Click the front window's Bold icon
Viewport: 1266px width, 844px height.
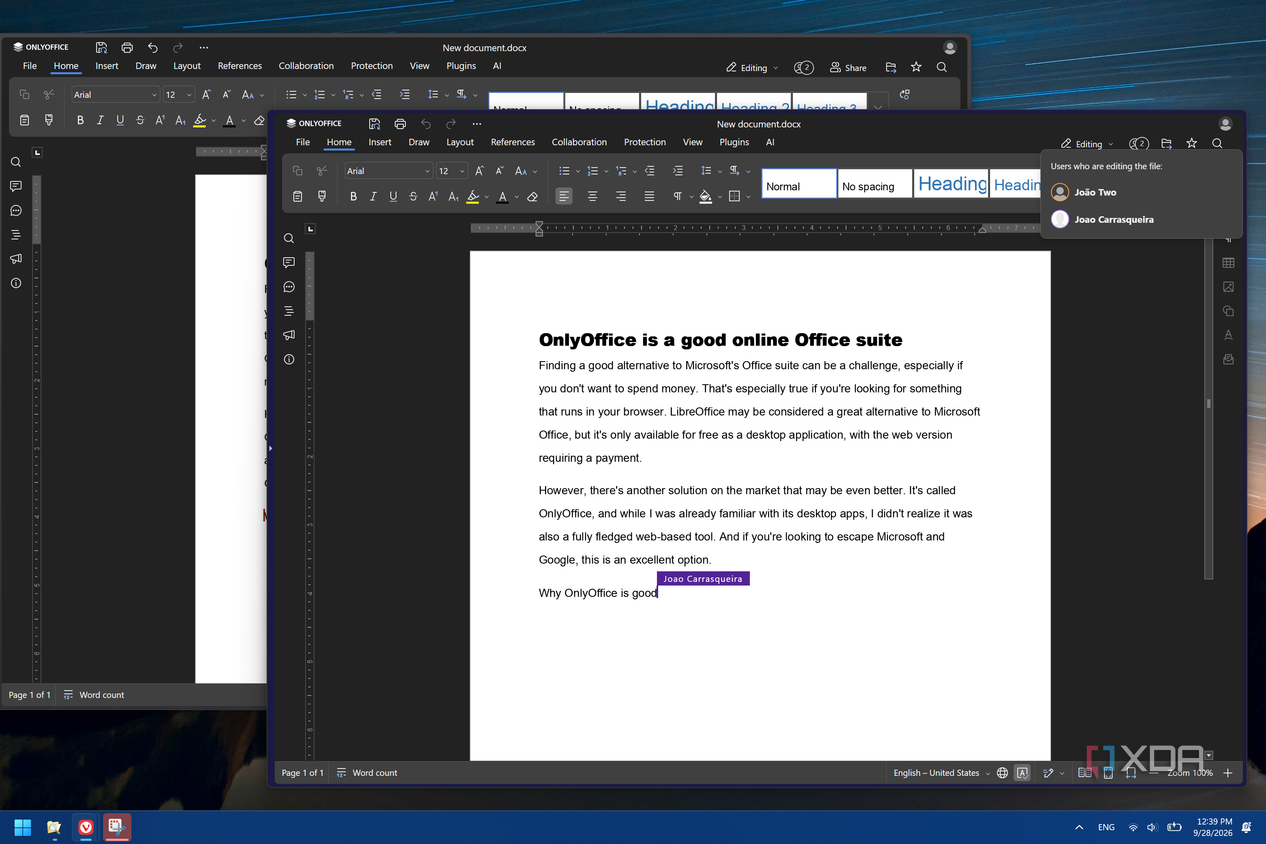click(353, 197)
